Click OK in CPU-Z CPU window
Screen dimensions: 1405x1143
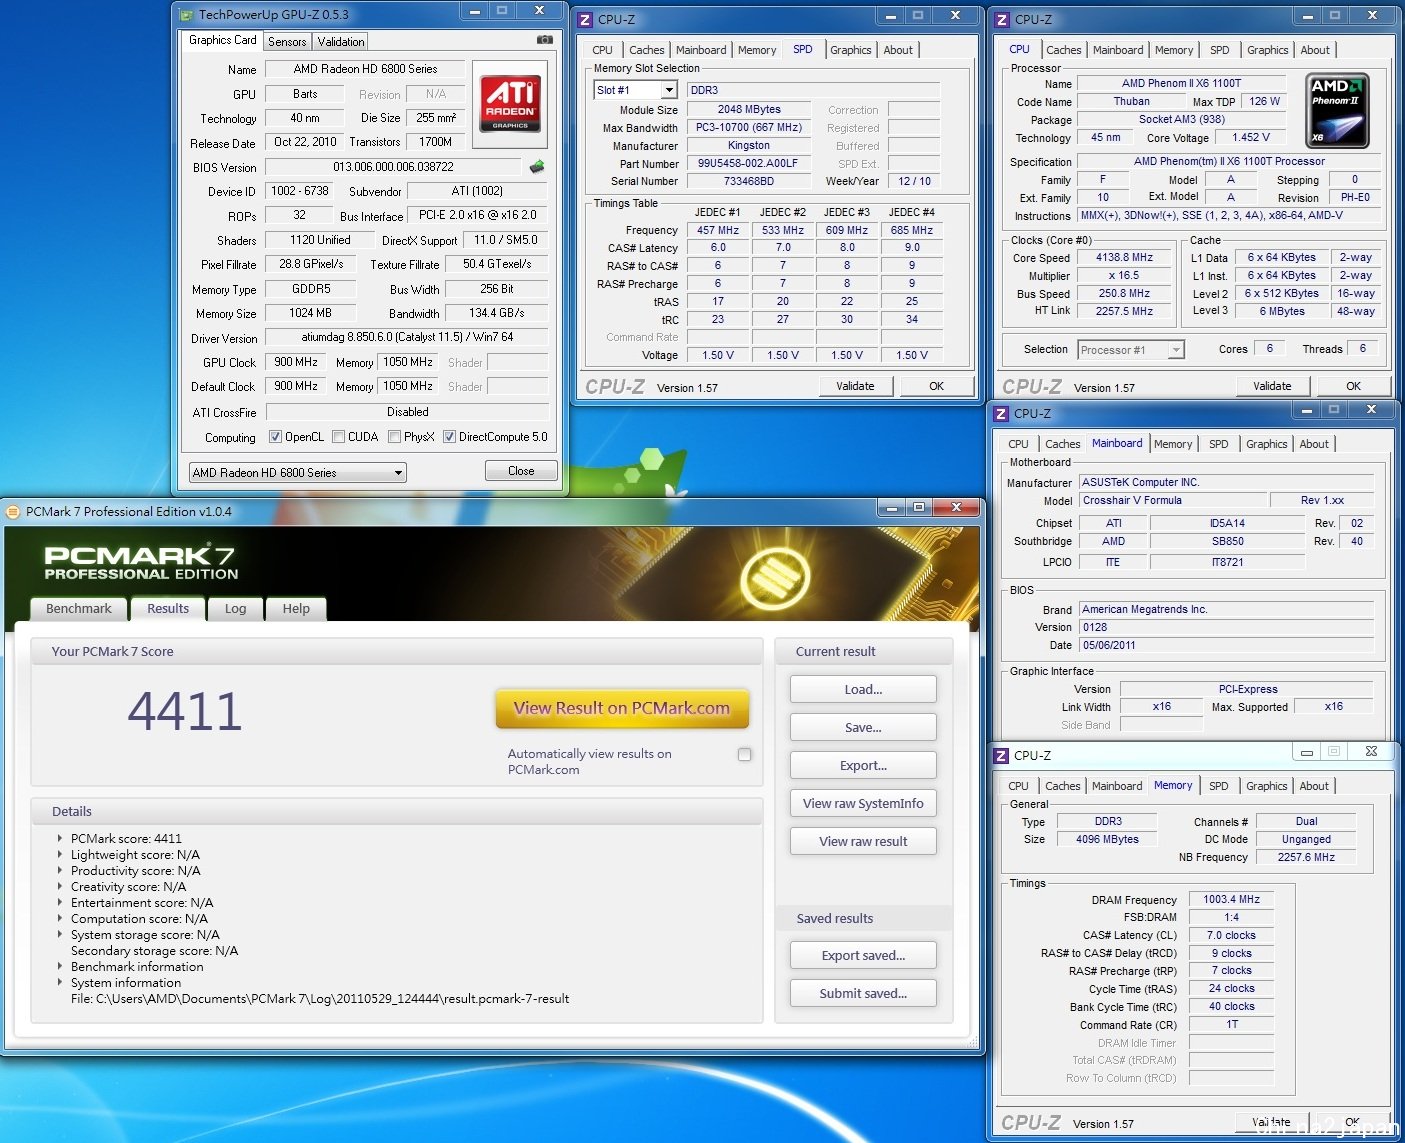point(1353,385)
